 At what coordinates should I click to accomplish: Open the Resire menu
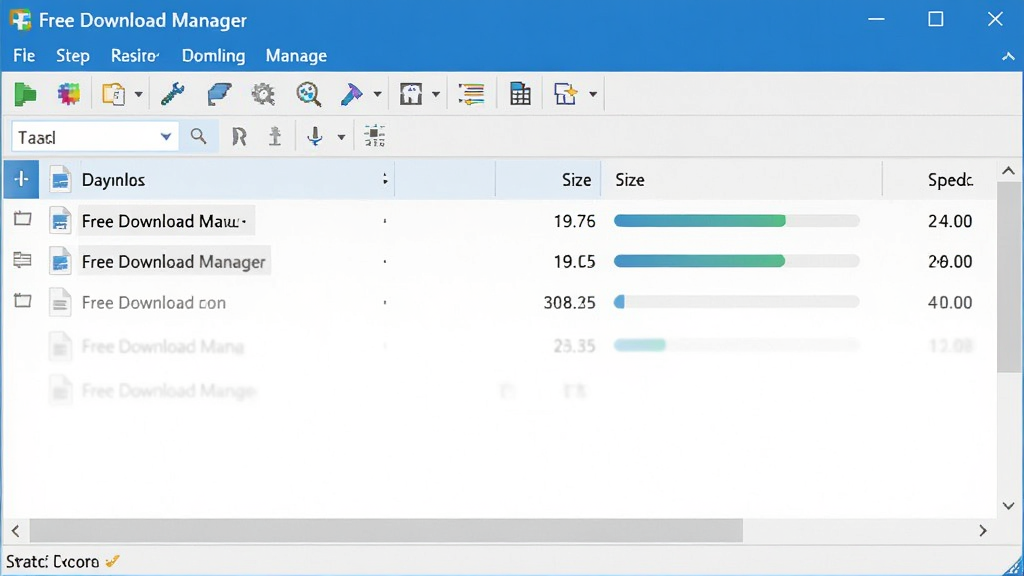pos(135,56)
